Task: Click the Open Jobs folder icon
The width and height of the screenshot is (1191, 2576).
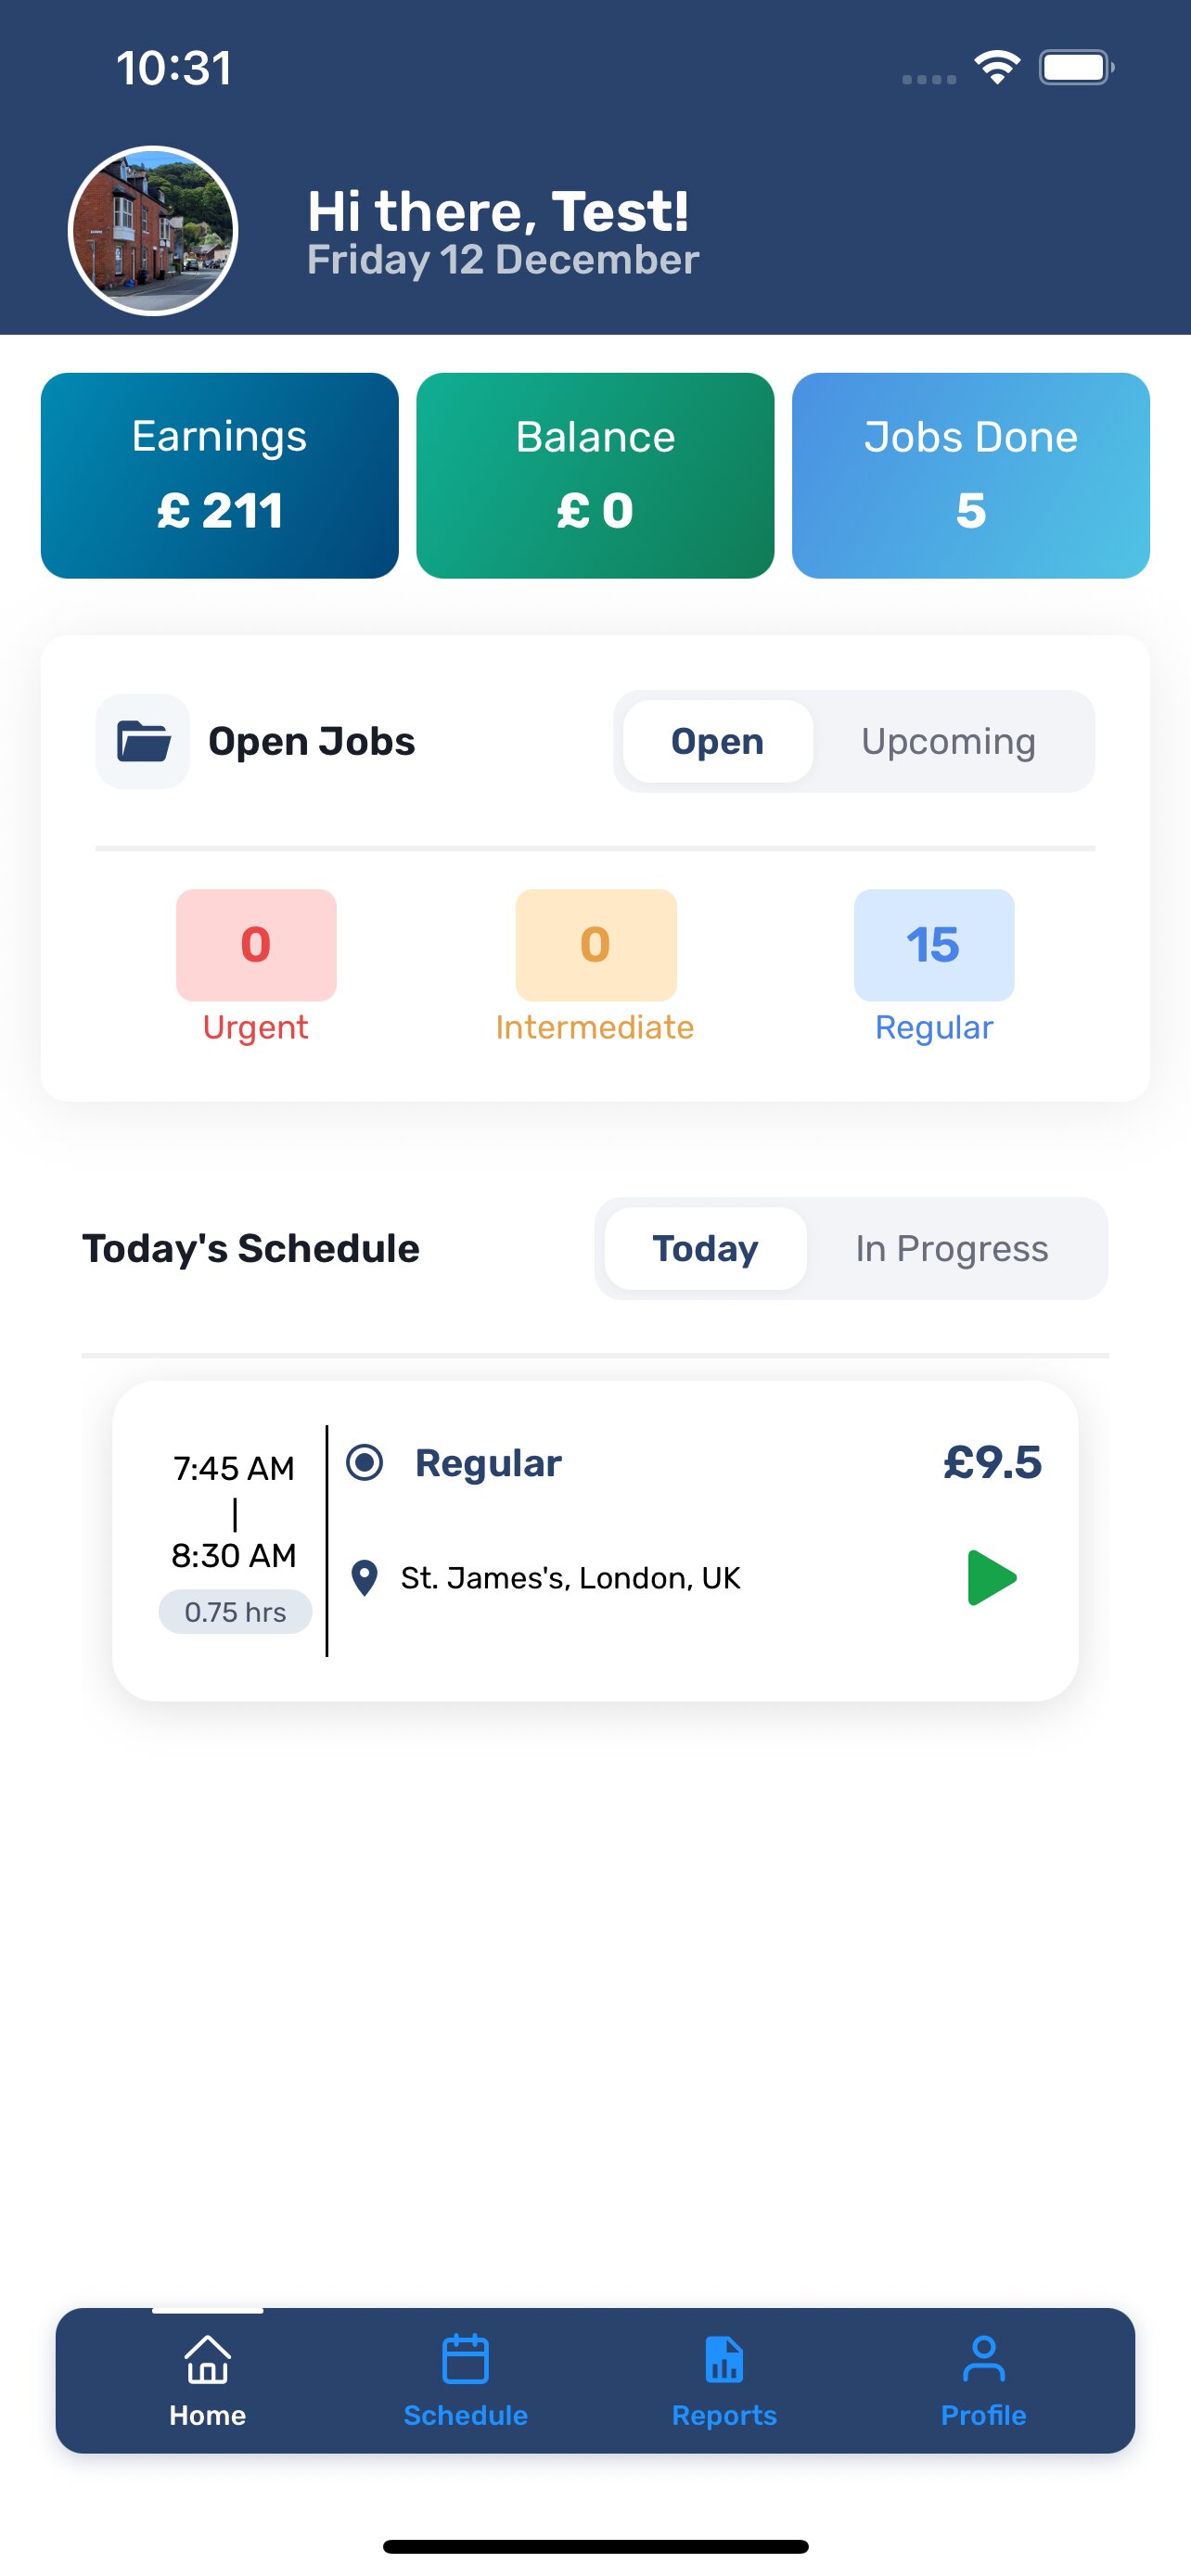Action: [x=143, y=741]
